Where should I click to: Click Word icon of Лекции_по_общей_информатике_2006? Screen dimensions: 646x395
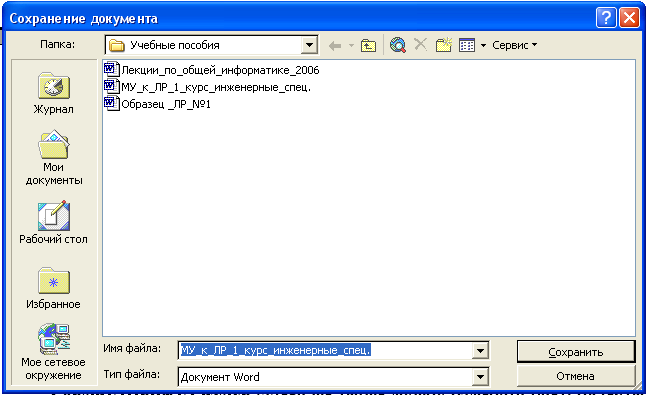point(111,69)
